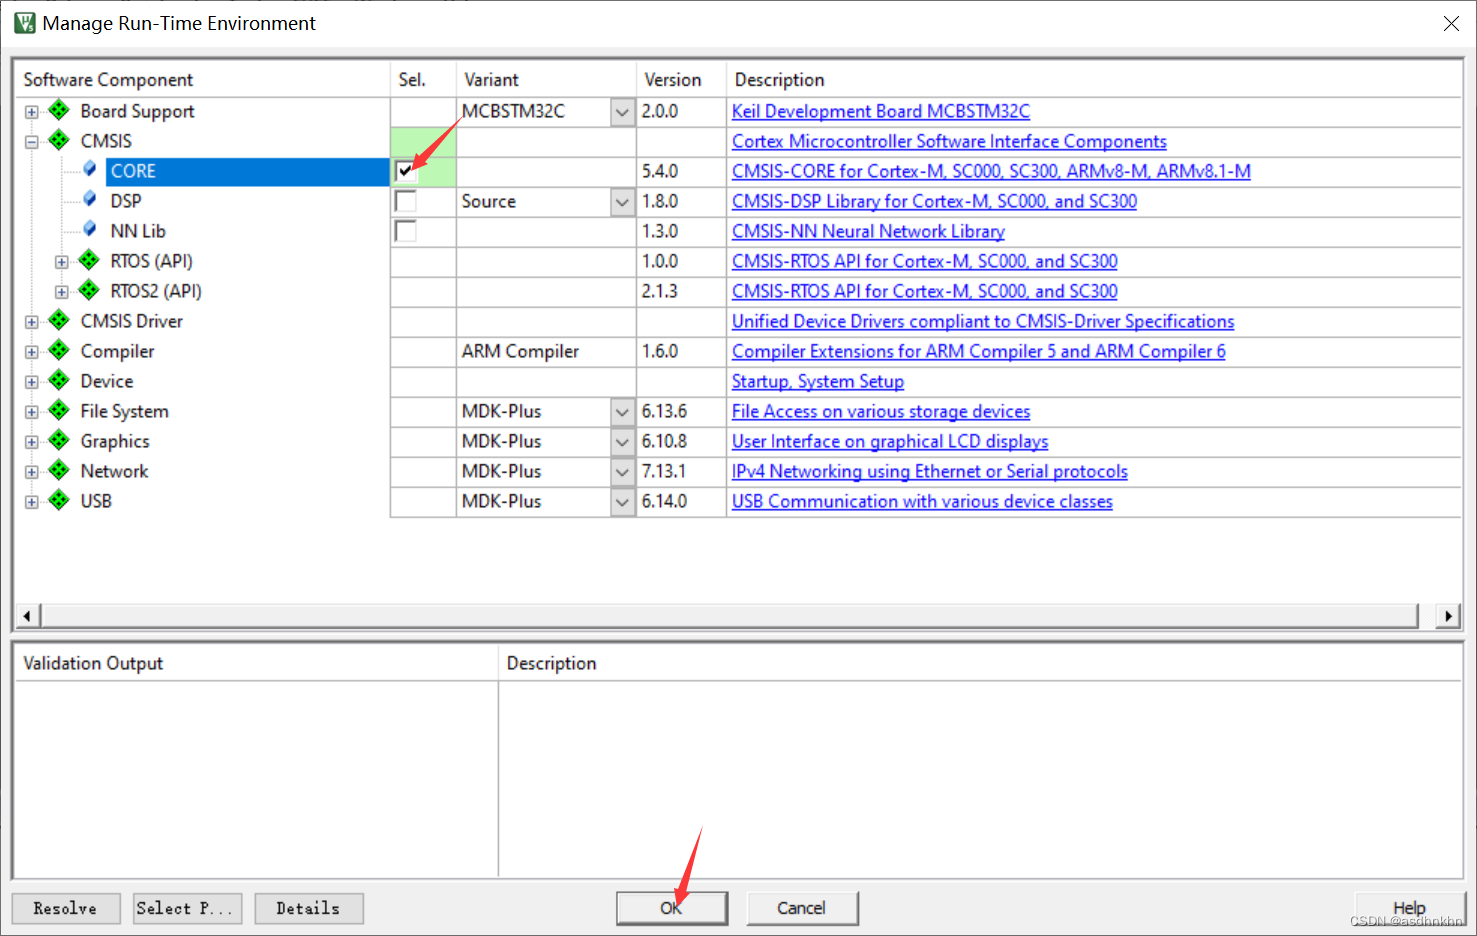Click the ARM Compiler variant cell
Image resolution: width=1477 pixels, height=936 pixels.
[546, 351]
